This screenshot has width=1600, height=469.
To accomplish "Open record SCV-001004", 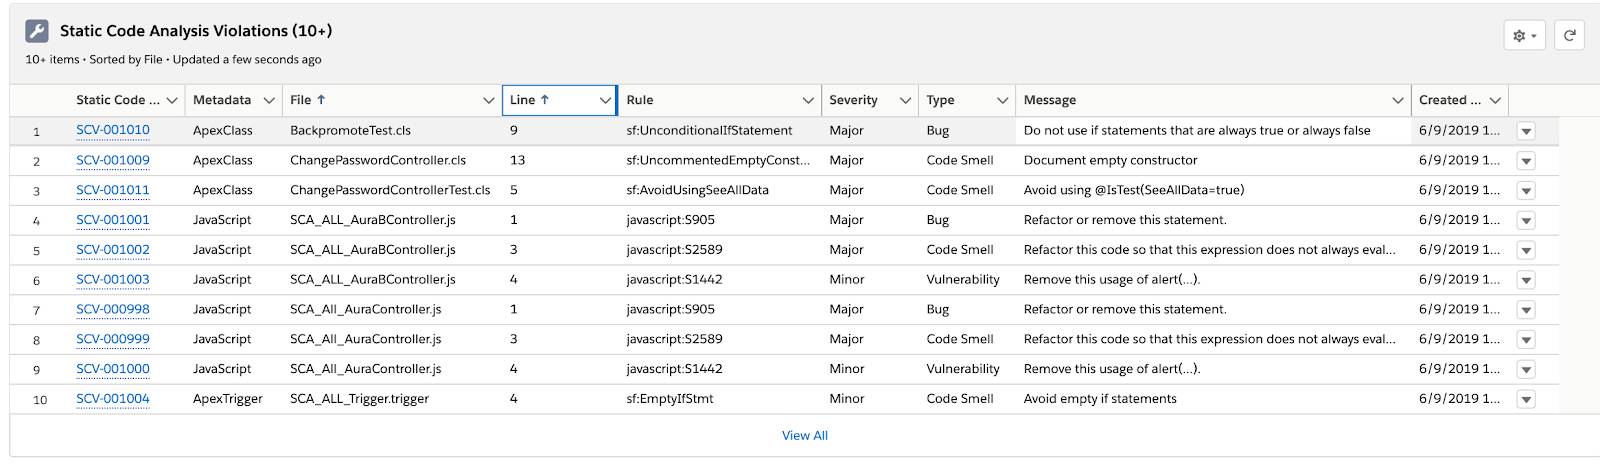I will [x=113, y=398].
